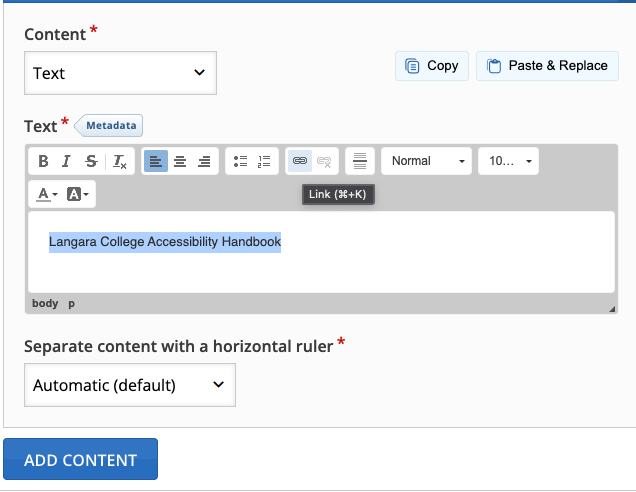Viewport: 636px width, 492px height.
Task: Click the Remove Format icon
Action: [x=119, y=161]
